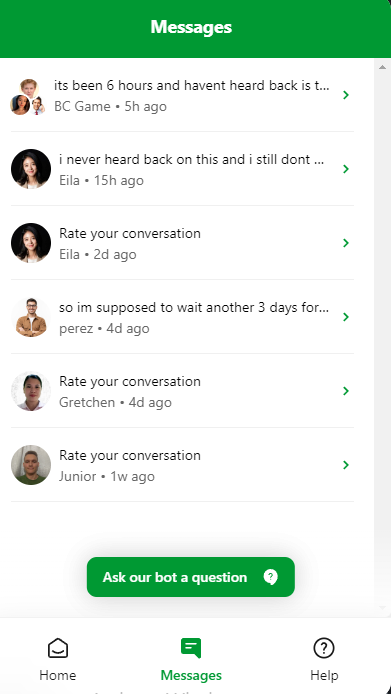Viewport: 391px width, 694px height.
Task: Click the scrollbar up arrow
Action: (x=382, y=67)
